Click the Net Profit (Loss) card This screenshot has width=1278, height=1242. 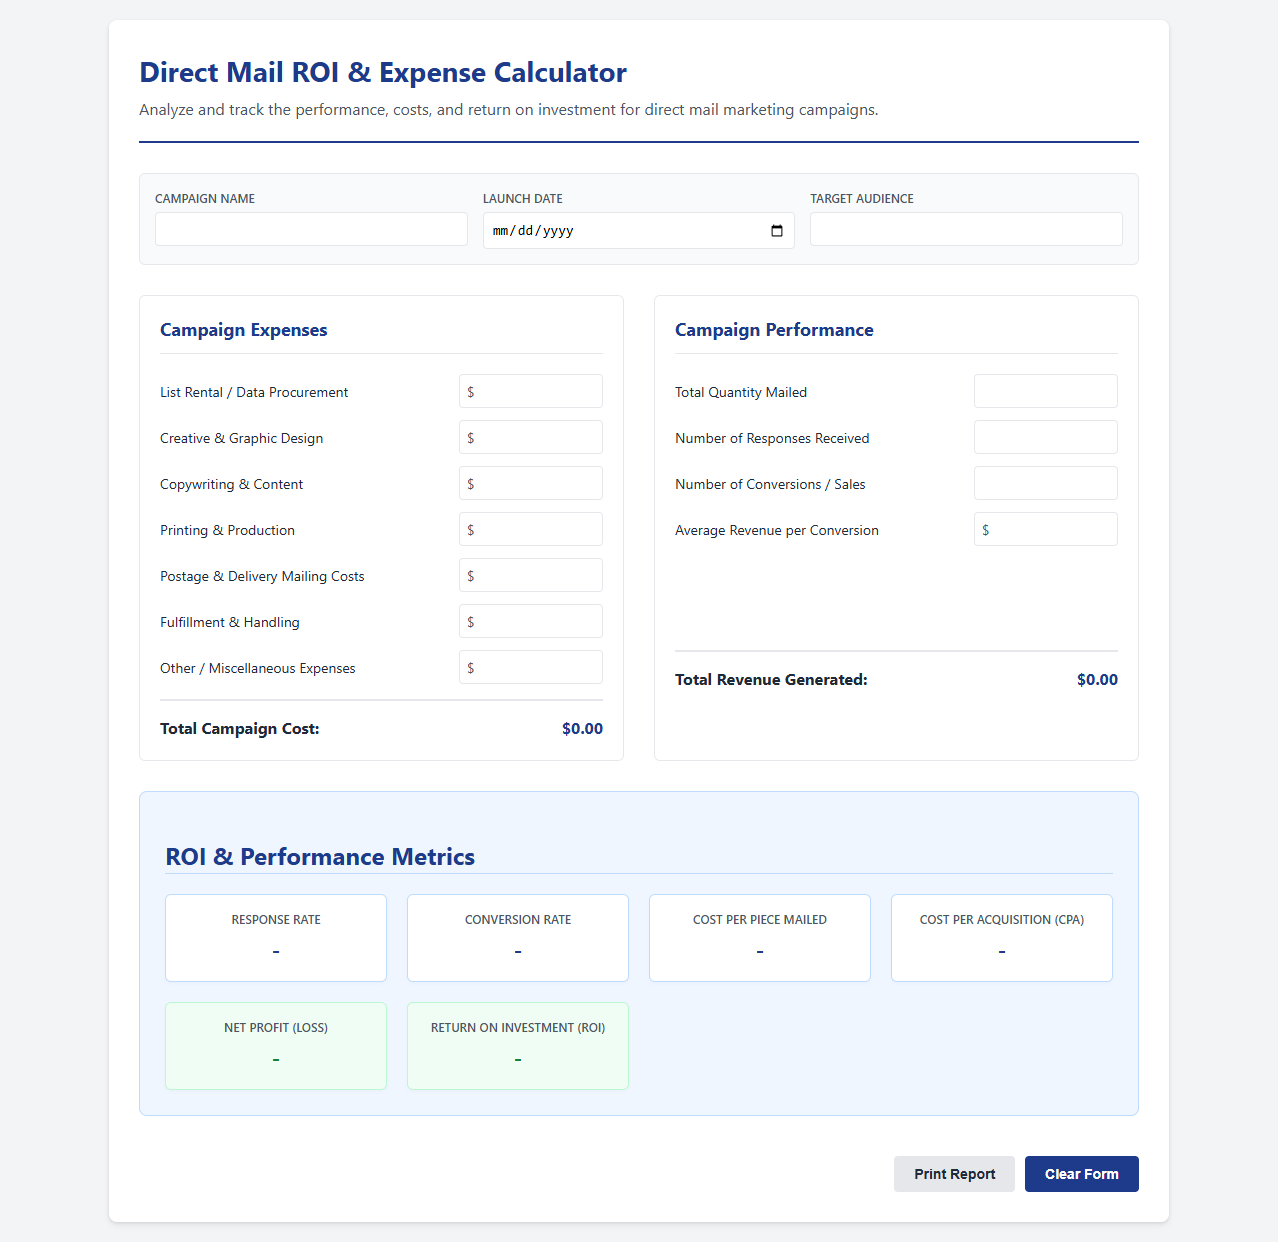click(x=276, y=1046)
